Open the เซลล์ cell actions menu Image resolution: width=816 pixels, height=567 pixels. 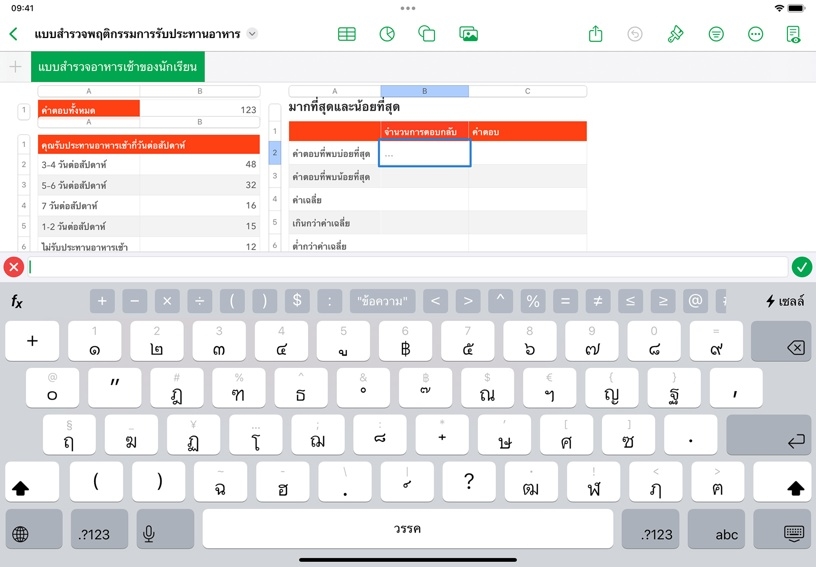coord(785,301)
